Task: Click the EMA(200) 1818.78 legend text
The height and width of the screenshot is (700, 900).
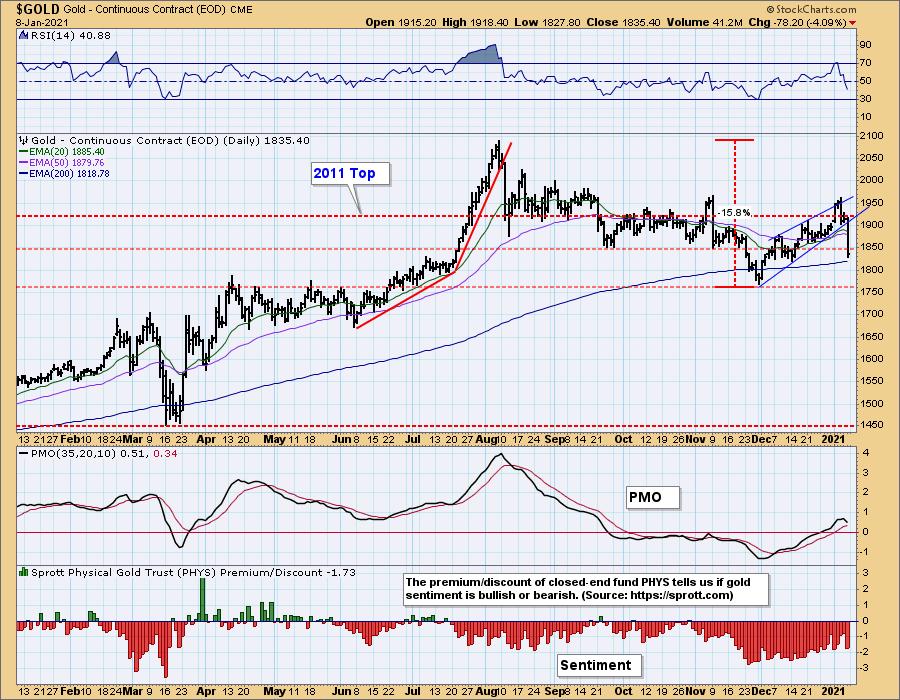Action: (x=69, y=174)
